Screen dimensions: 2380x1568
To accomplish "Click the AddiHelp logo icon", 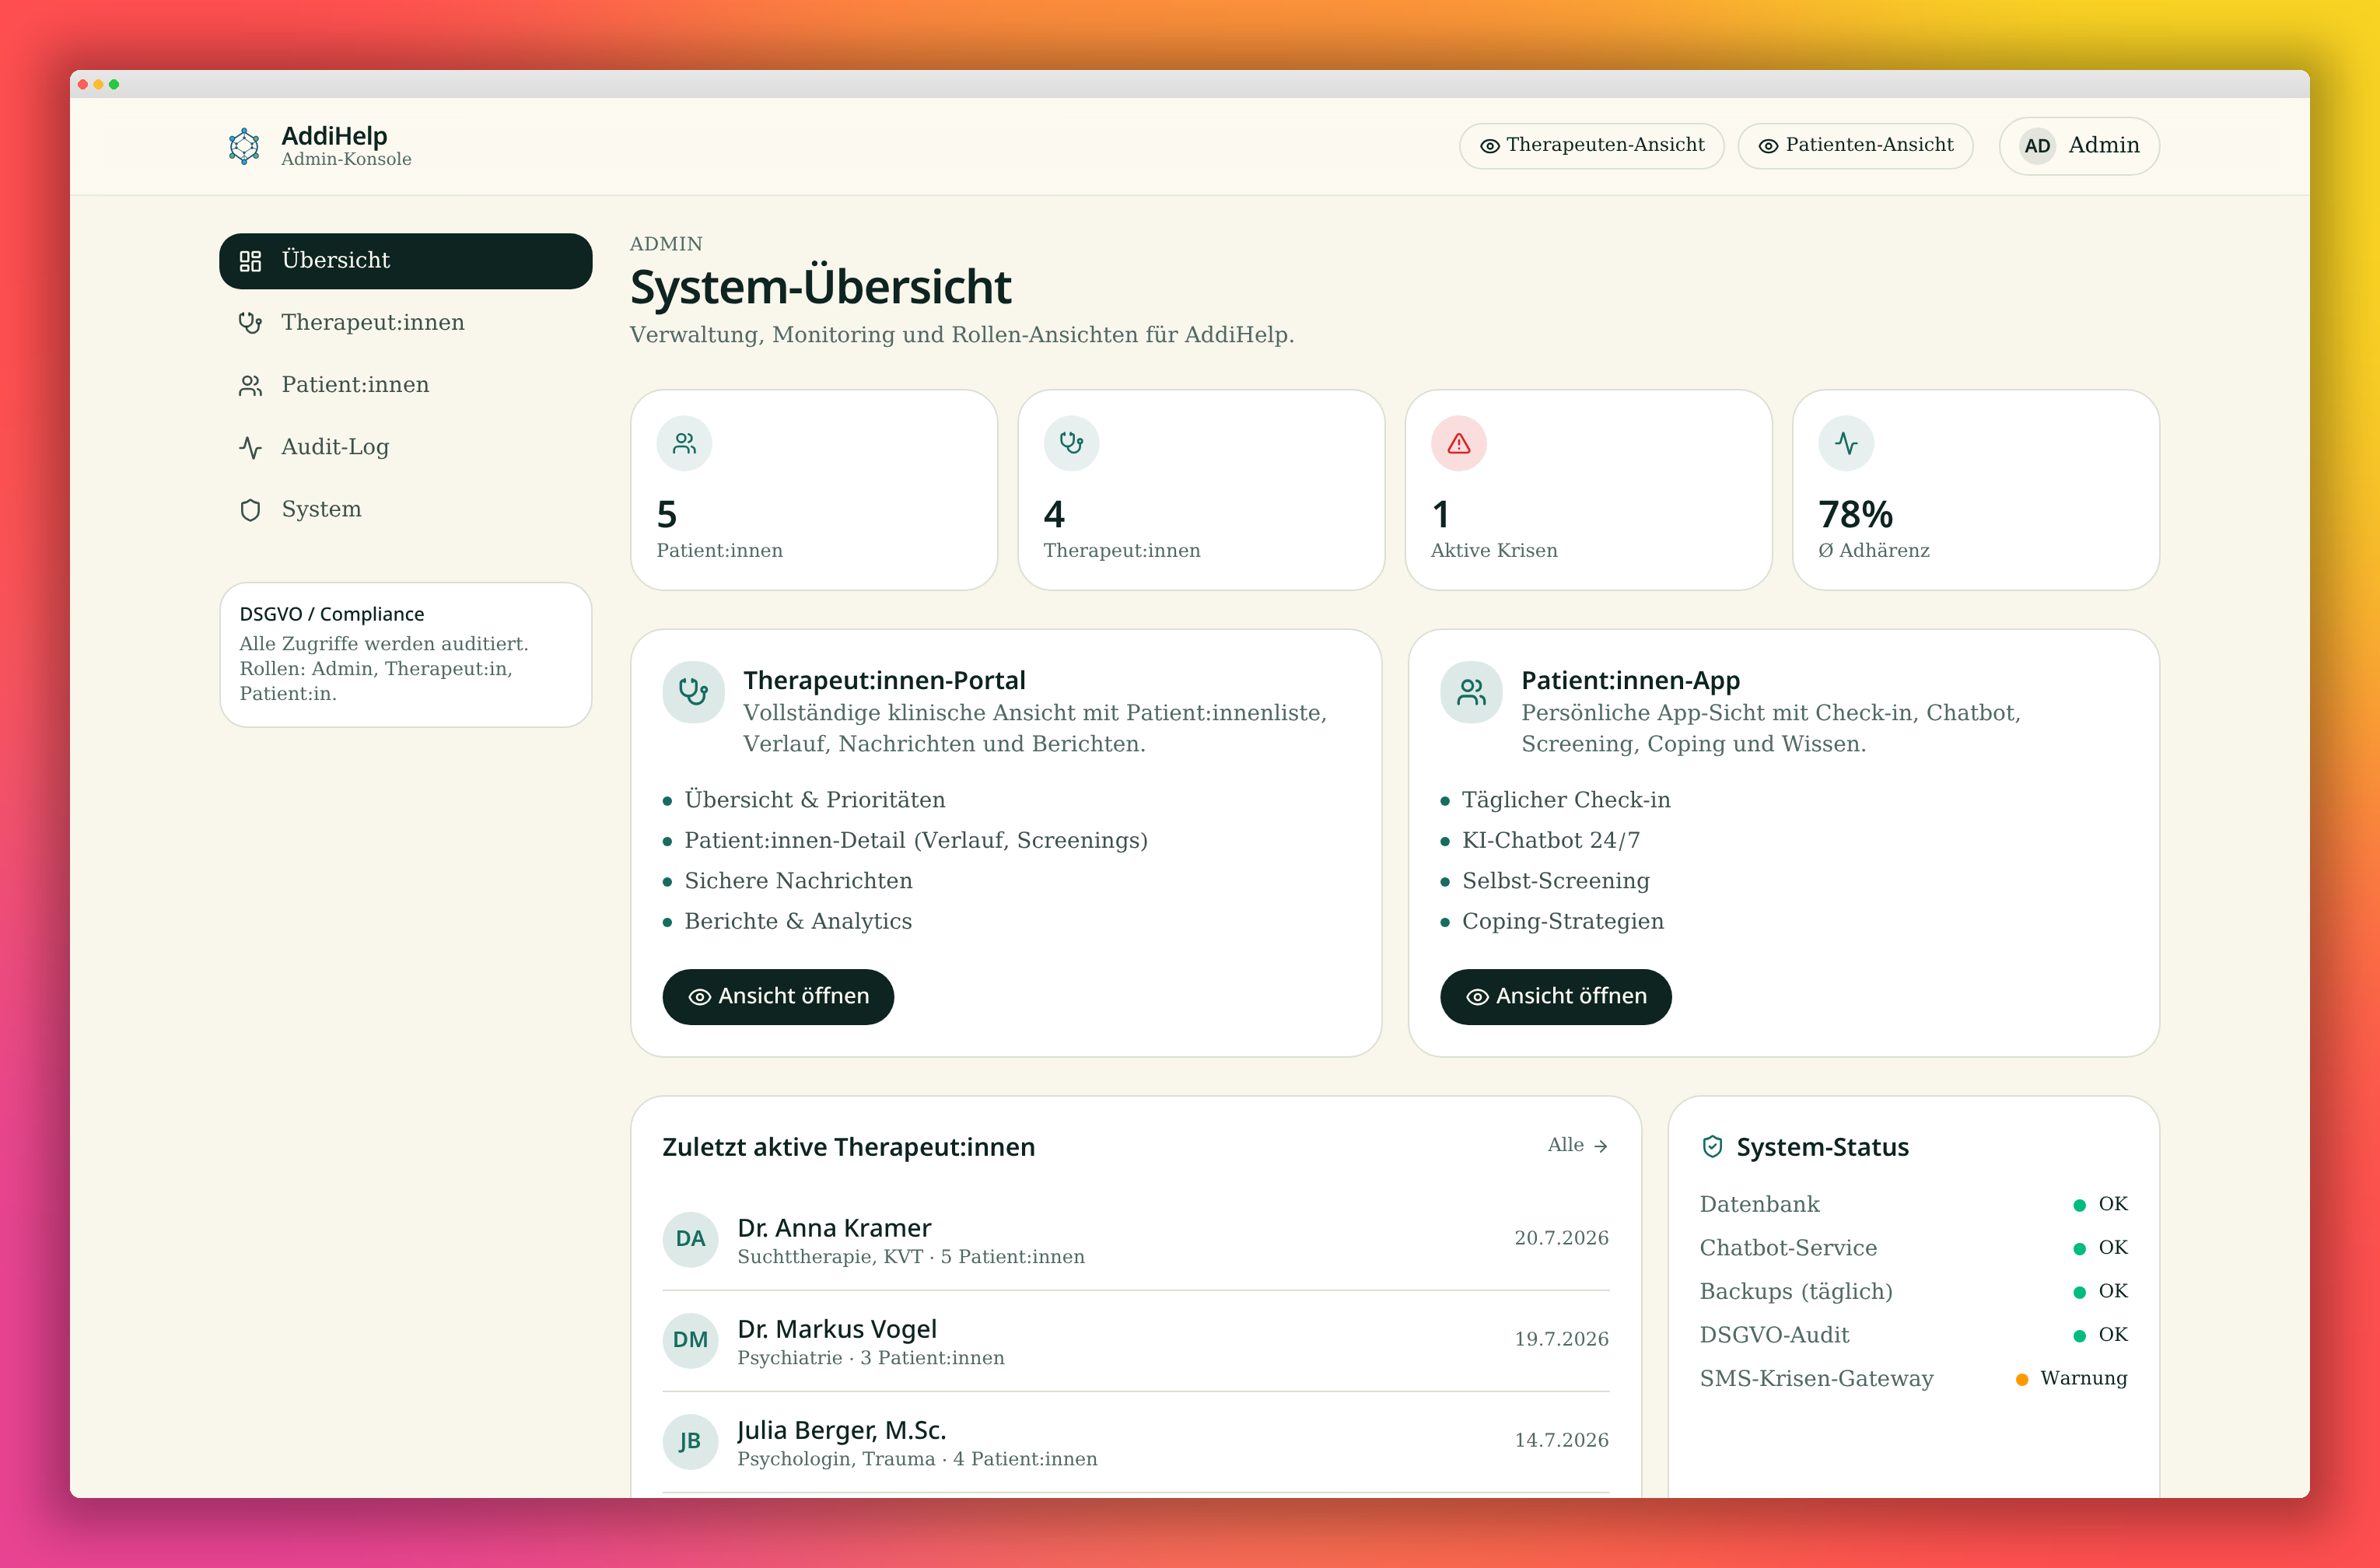I will pyautogui.click(x=244, y=146).
